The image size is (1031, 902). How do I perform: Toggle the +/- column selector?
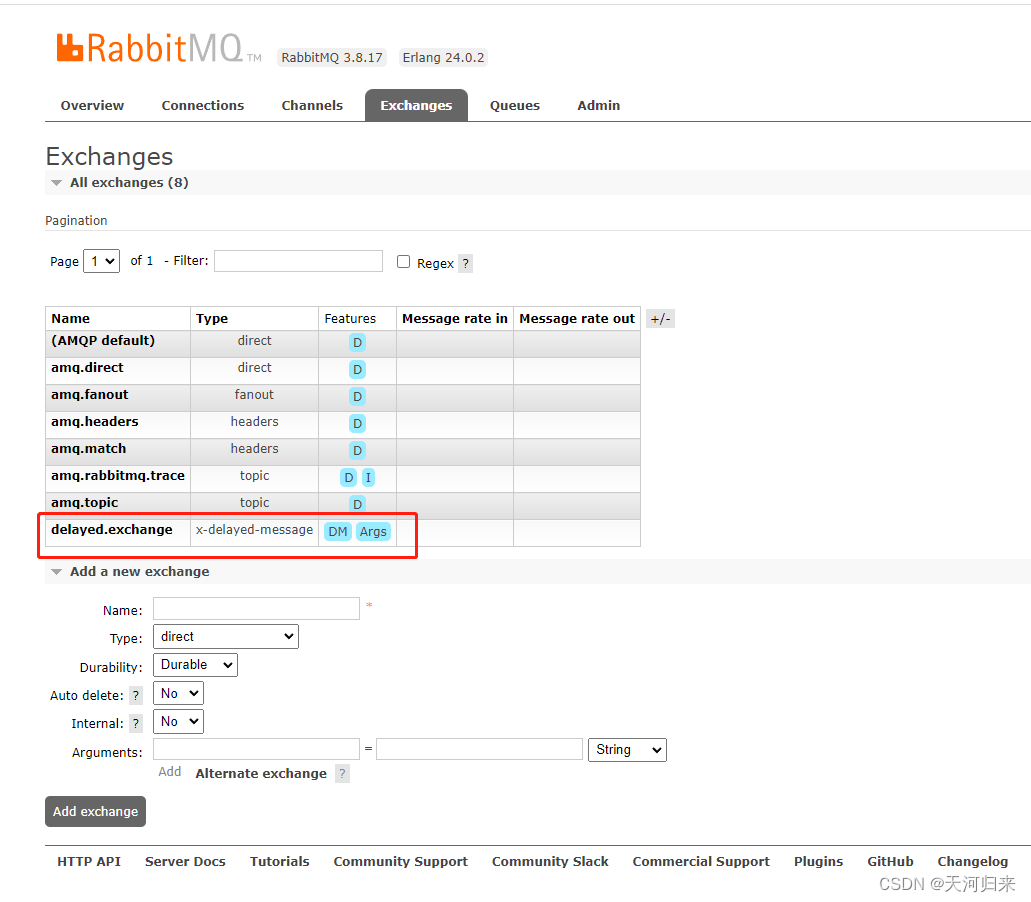tap(660, 319)
